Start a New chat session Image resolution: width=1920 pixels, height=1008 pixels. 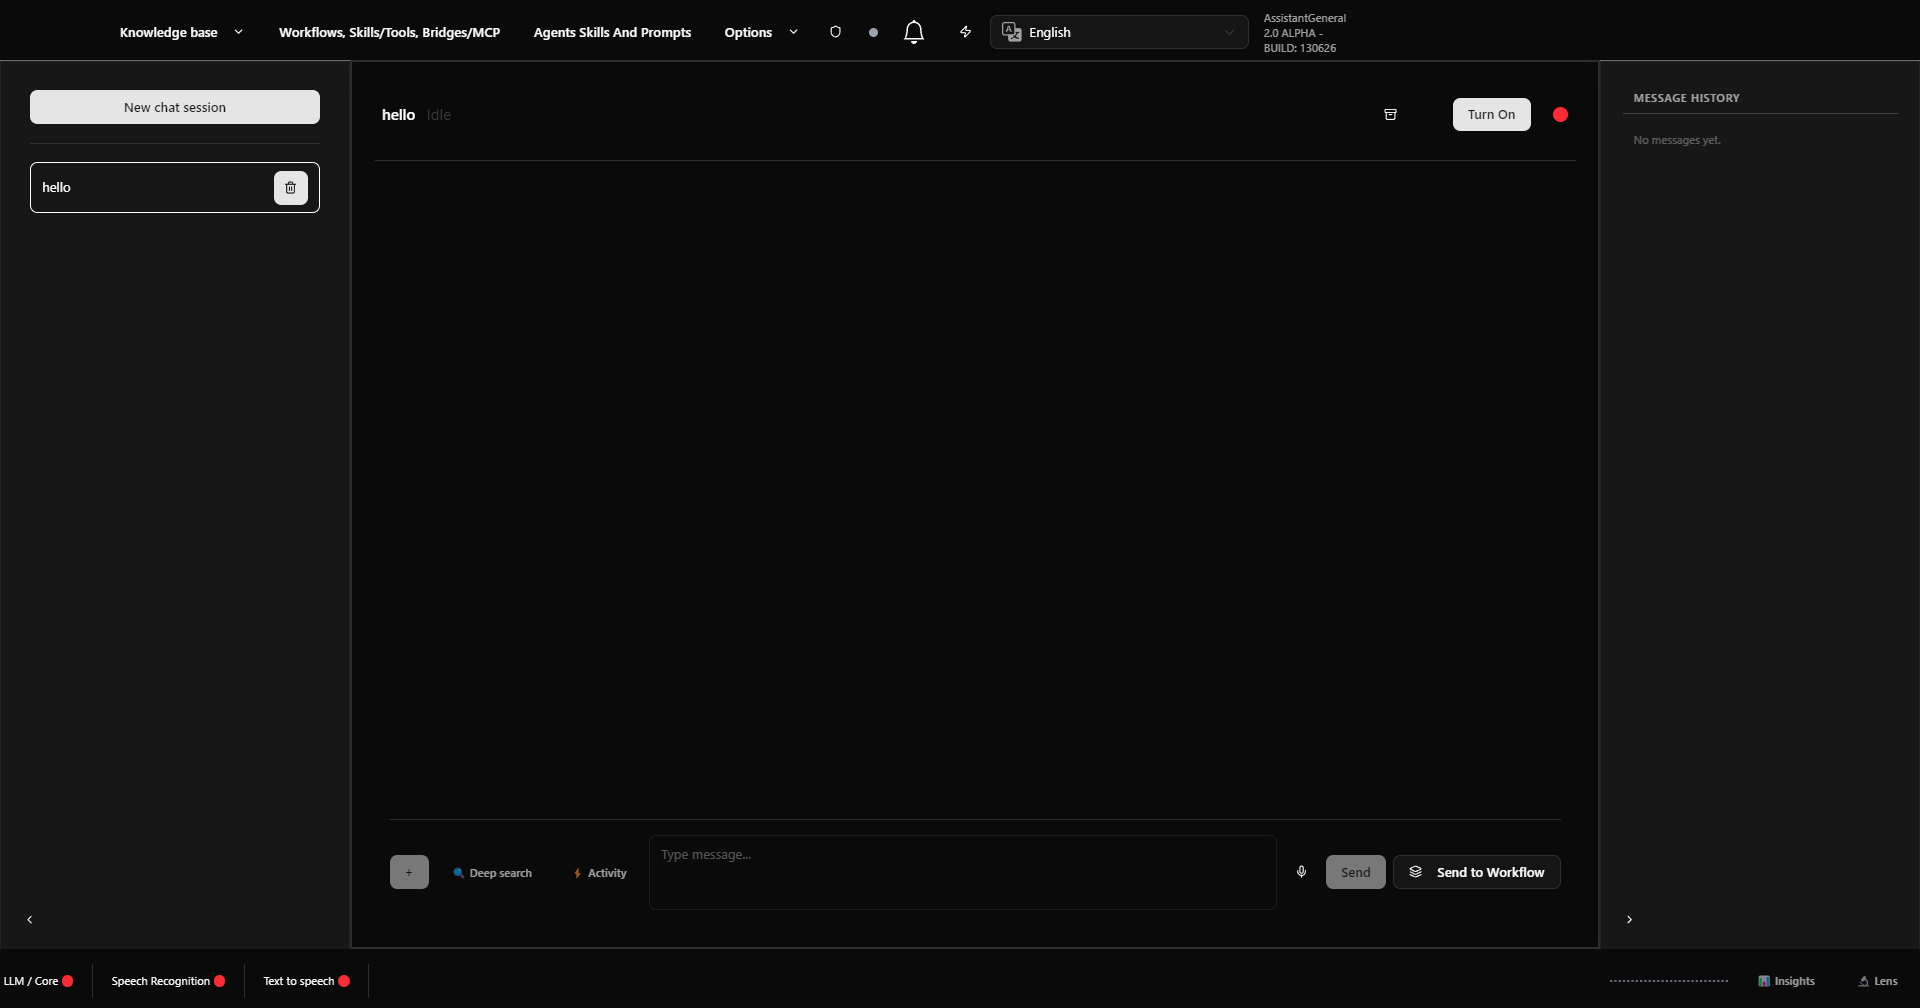click(x=175, y=107)
